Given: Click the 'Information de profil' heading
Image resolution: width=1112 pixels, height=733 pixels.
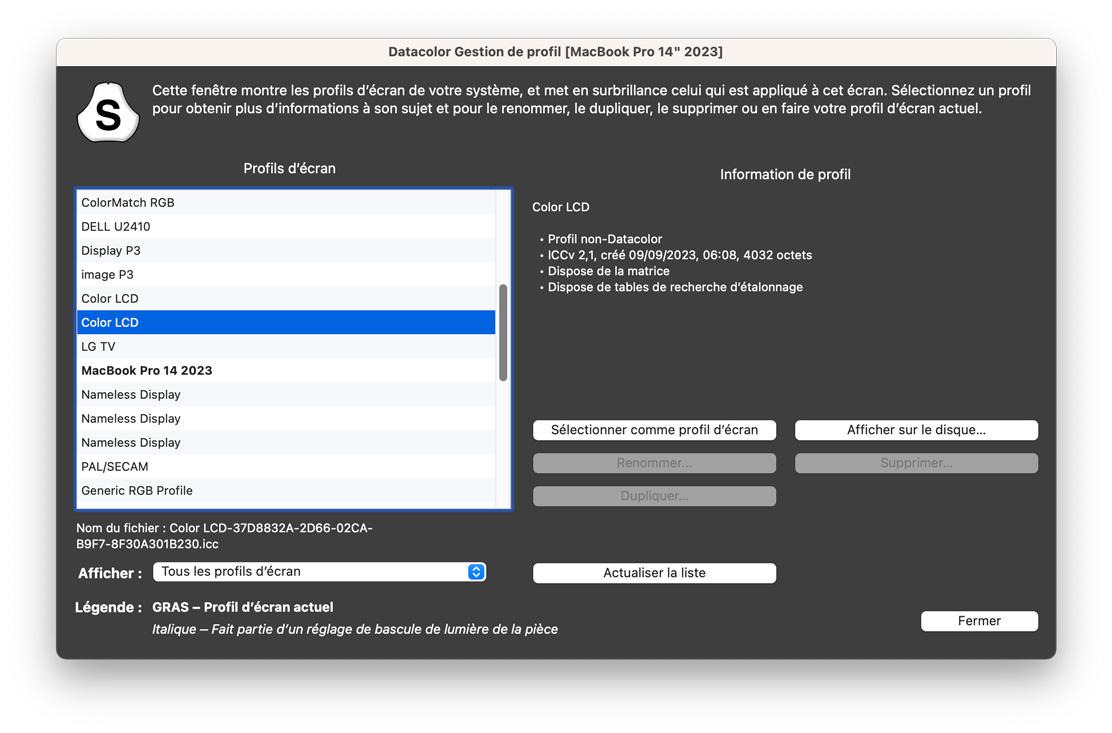Looking at the screenshot, I should 785,174.
